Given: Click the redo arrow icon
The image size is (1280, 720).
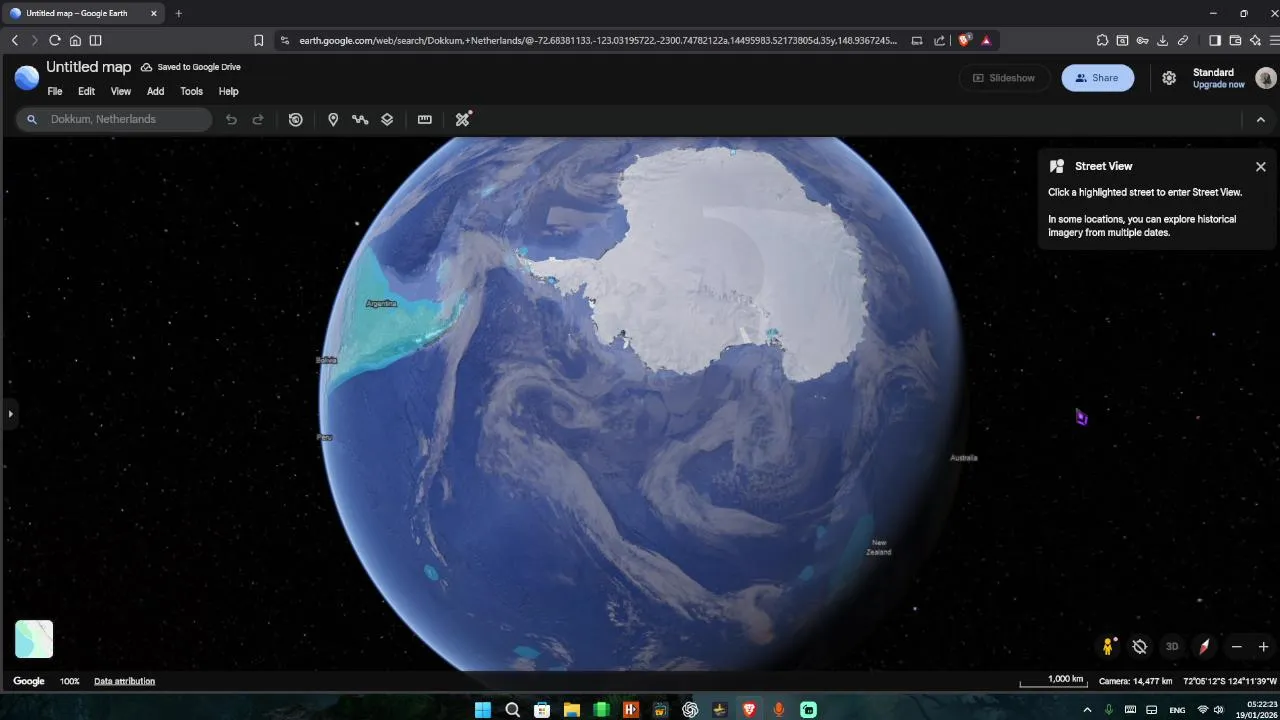Looking at the screenshot, I should pos(258,119).
